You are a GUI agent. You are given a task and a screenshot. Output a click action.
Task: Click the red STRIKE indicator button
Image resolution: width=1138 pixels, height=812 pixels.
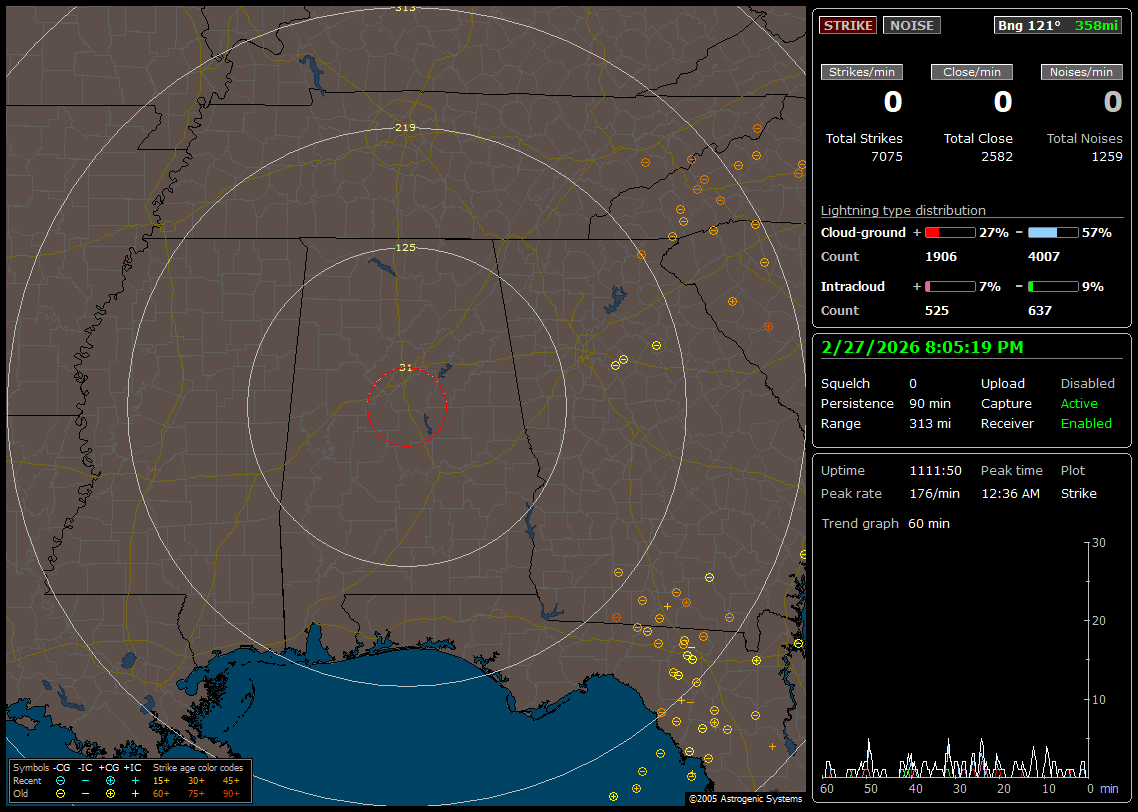click(x=848, y=25)
